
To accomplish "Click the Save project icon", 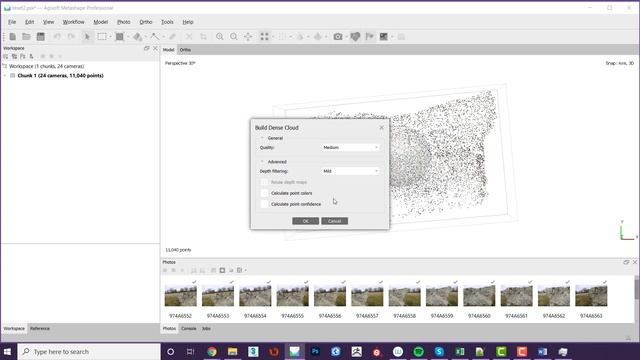I will pos(40,37).
